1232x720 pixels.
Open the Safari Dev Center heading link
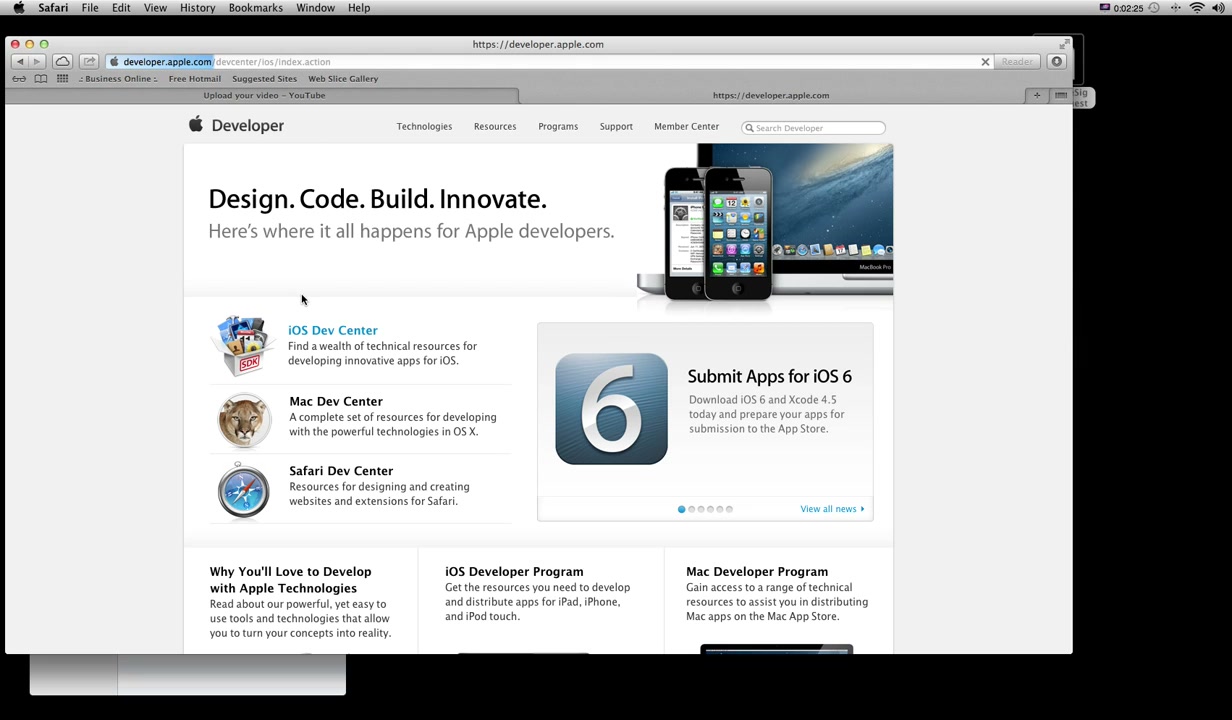(x=341, y=471)
